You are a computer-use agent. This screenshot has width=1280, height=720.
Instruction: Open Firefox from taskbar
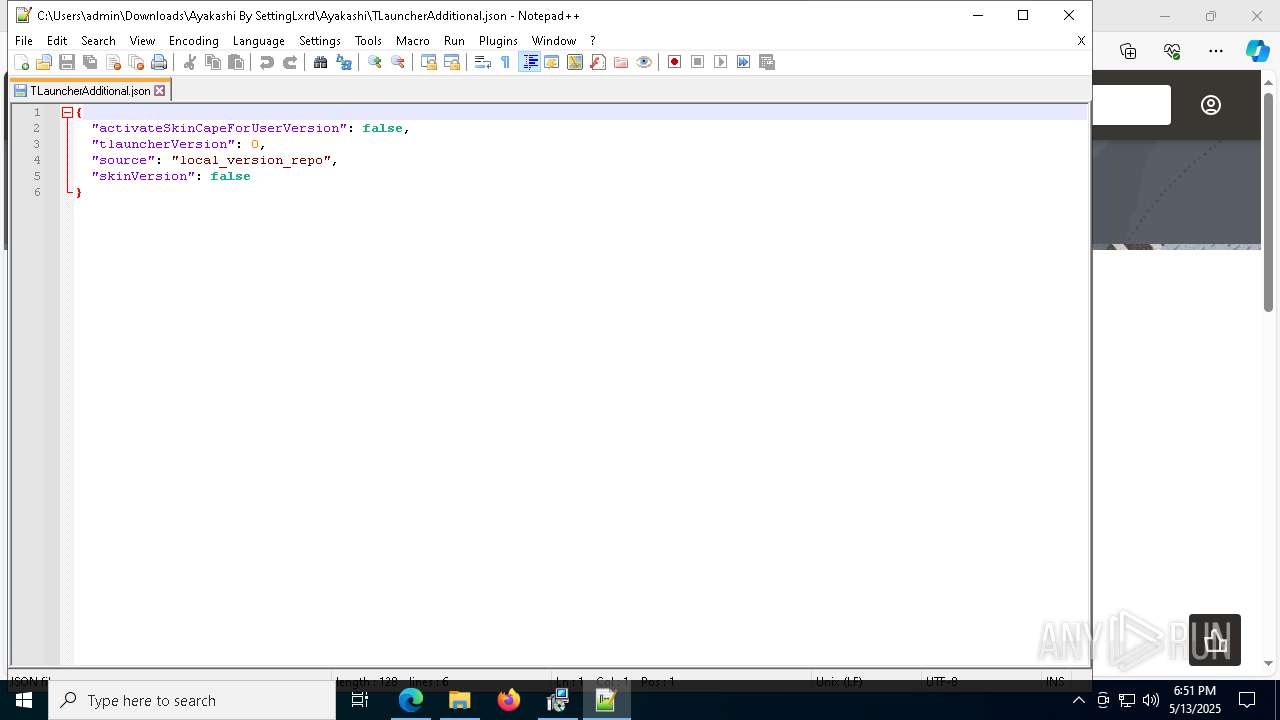click(508, 700)
